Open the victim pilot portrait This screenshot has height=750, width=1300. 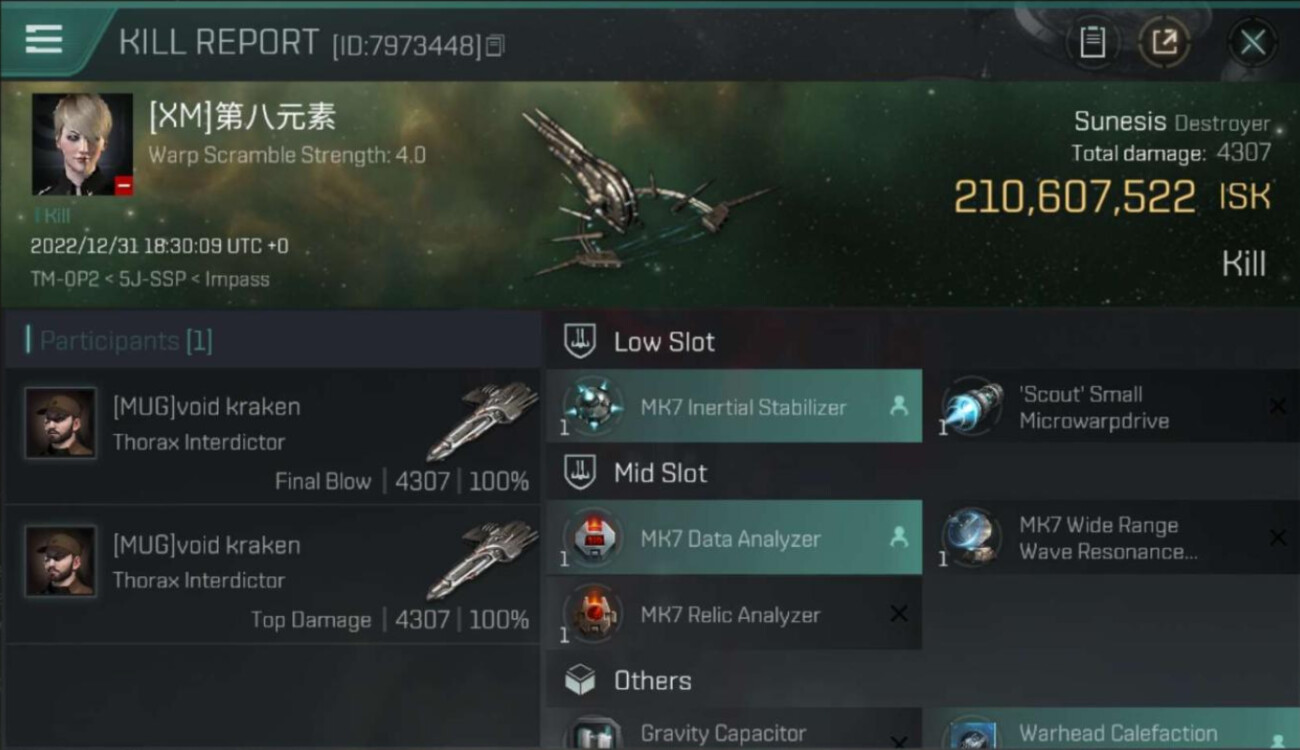[x=82, y=144]
